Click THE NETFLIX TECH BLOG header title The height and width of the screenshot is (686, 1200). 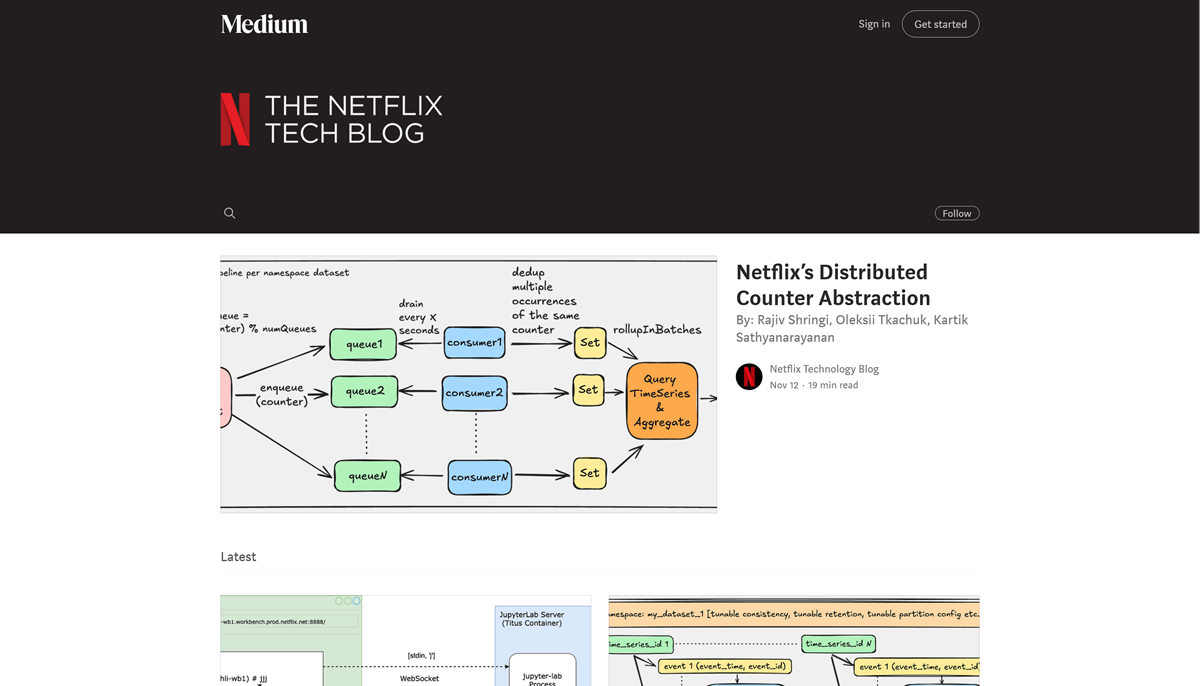tap(352, 119)
